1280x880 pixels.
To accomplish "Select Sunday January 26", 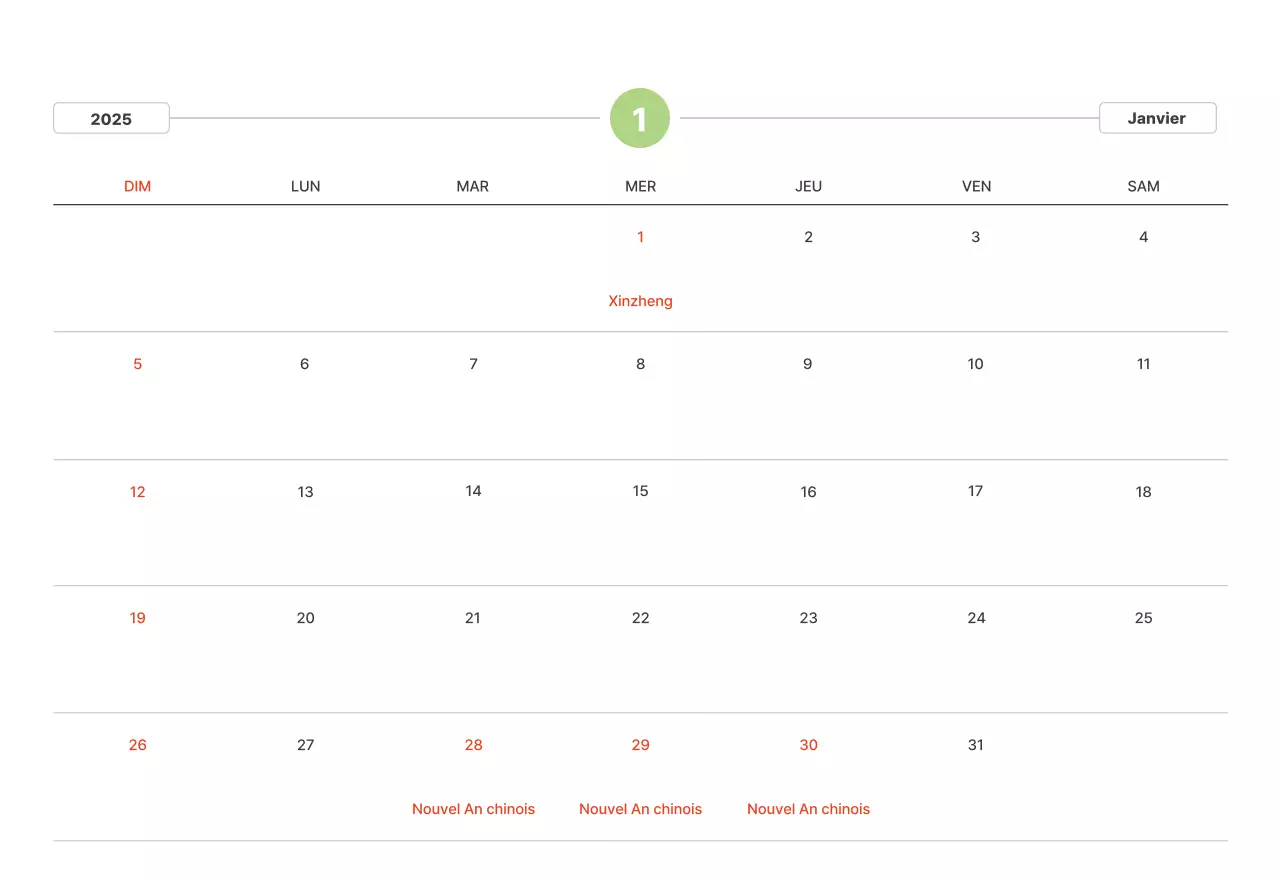I will (137, 745).
